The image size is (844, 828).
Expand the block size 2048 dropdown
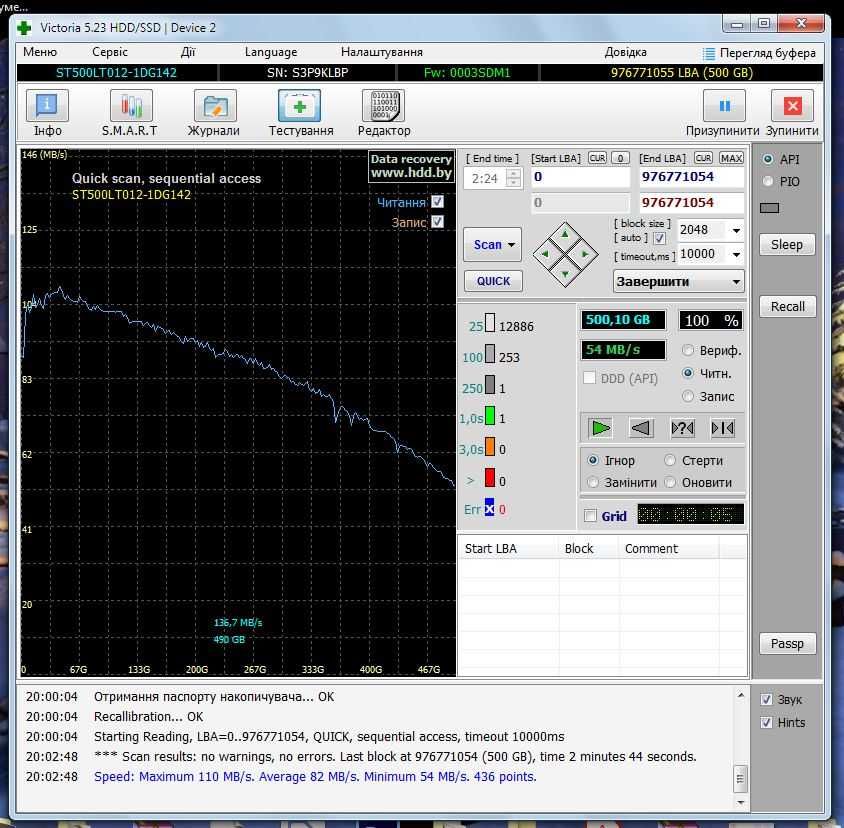[736, 230]
